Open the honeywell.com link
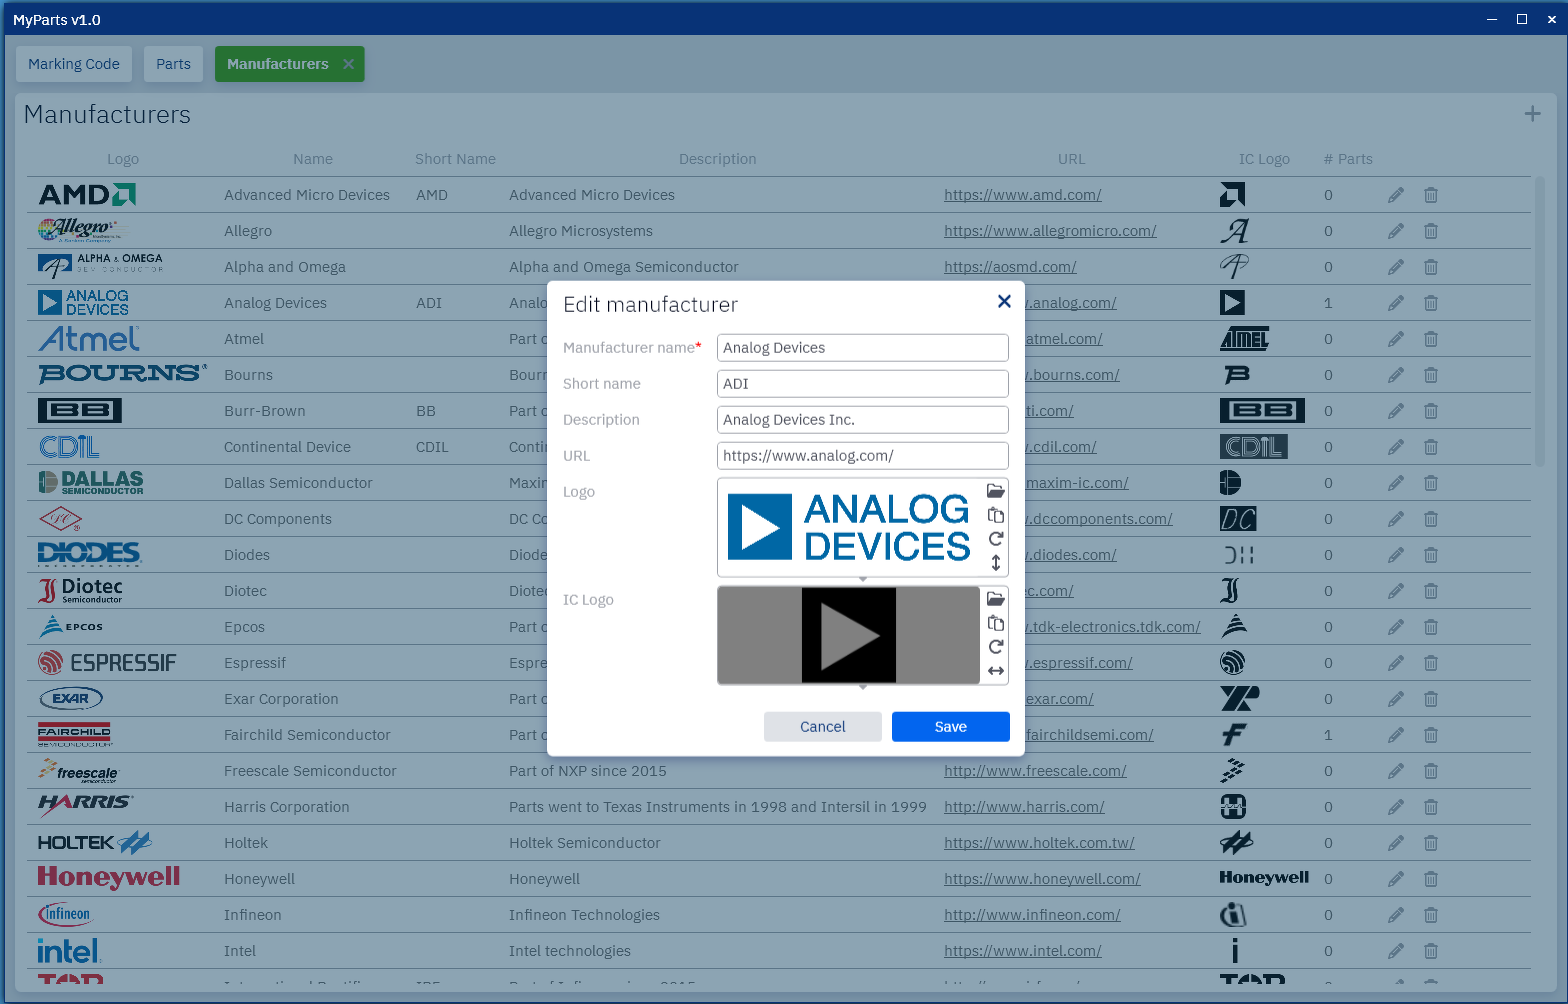Screen dimensions: 1568x1004 [1042, 879]
